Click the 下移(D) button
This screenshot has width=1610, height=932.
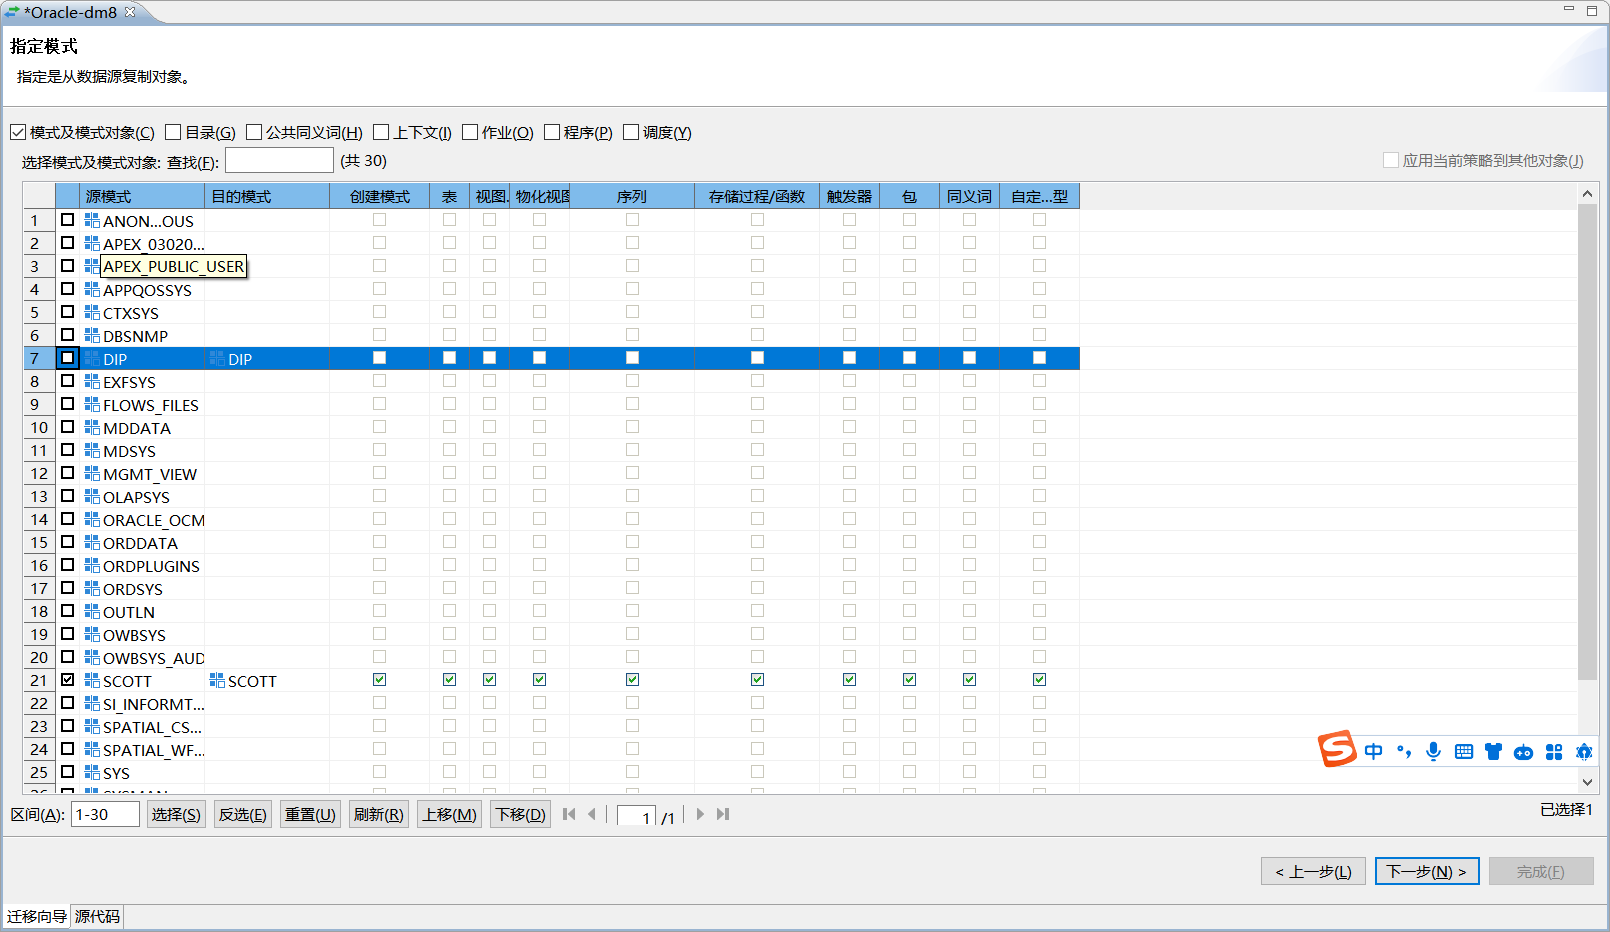pyautogui.click(x=521, y=814)
